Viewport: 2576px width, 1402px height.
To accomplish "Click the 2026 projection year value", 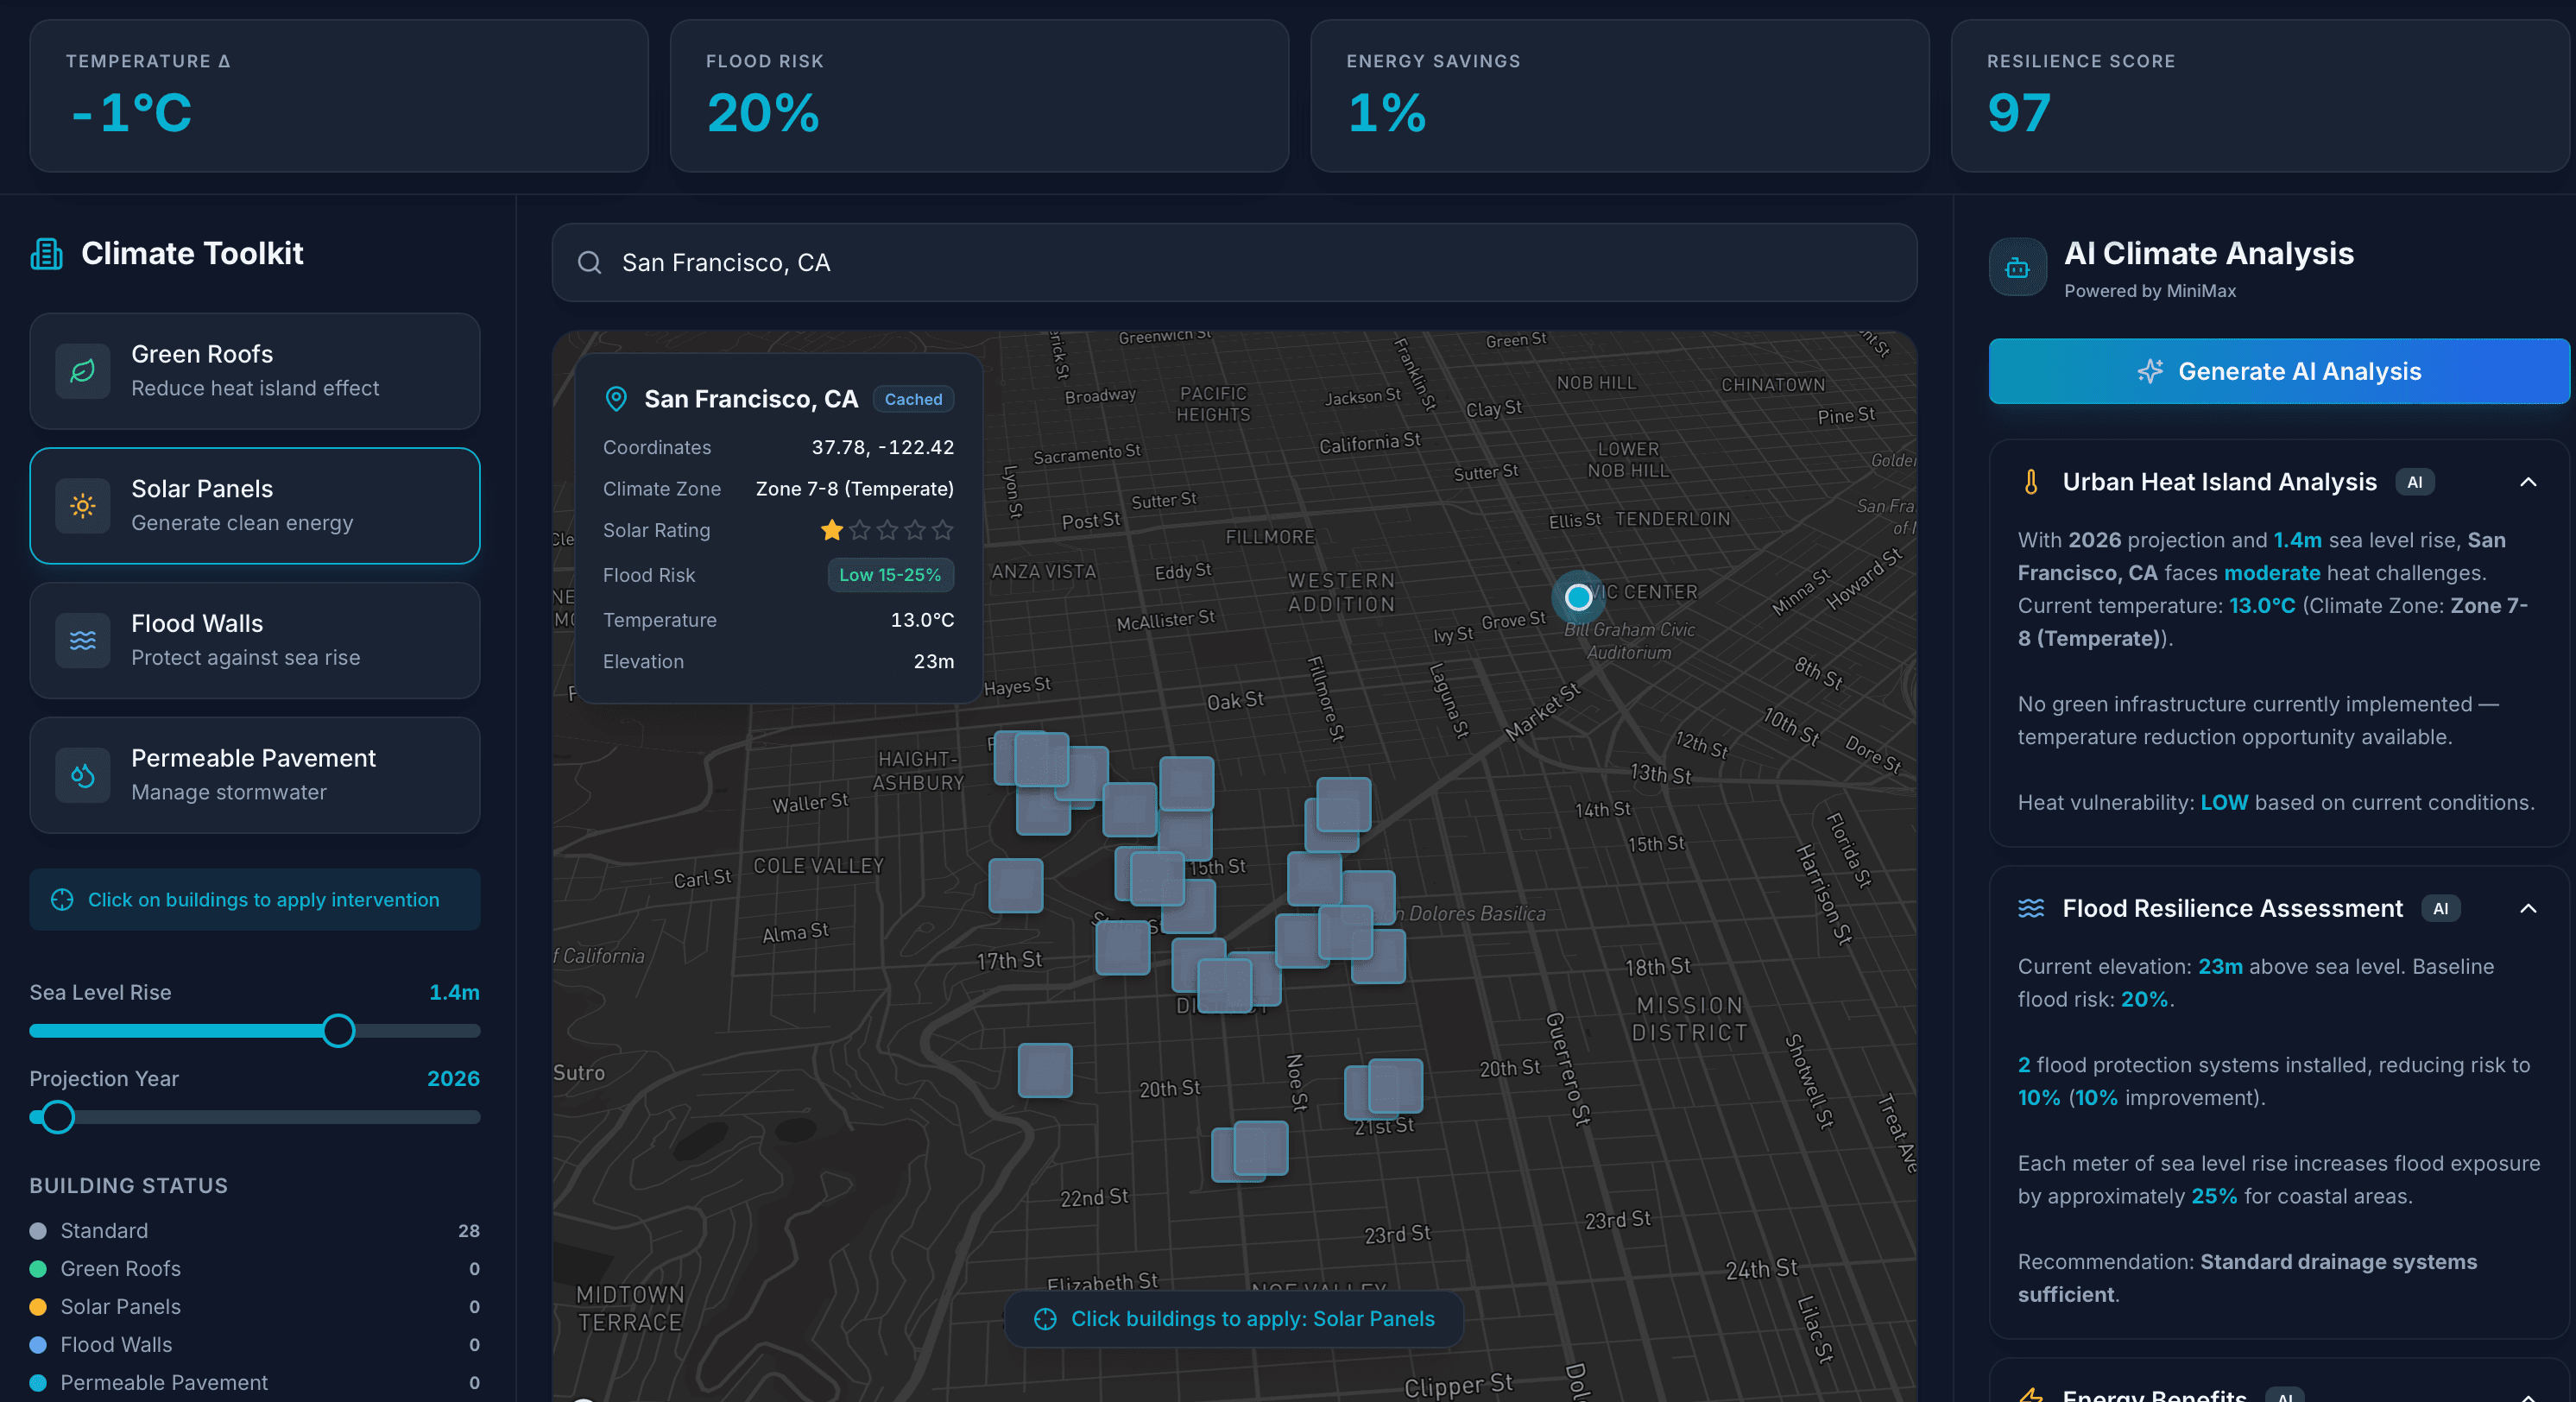I will [453, 1079].
